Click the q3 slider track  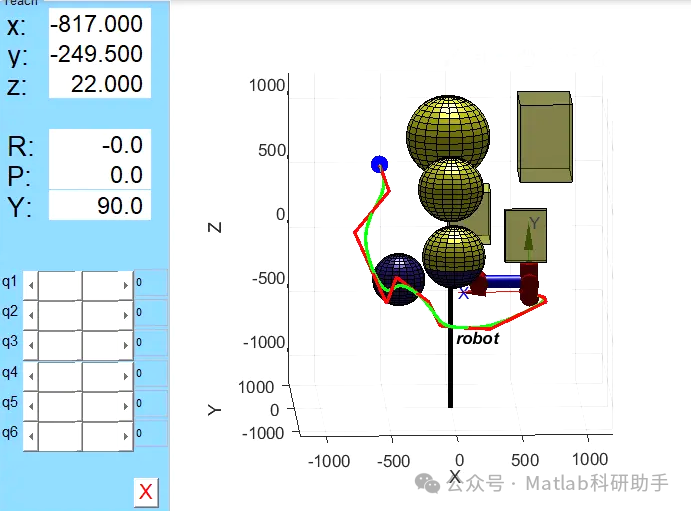pyautogui.click(x=78, y=345)
